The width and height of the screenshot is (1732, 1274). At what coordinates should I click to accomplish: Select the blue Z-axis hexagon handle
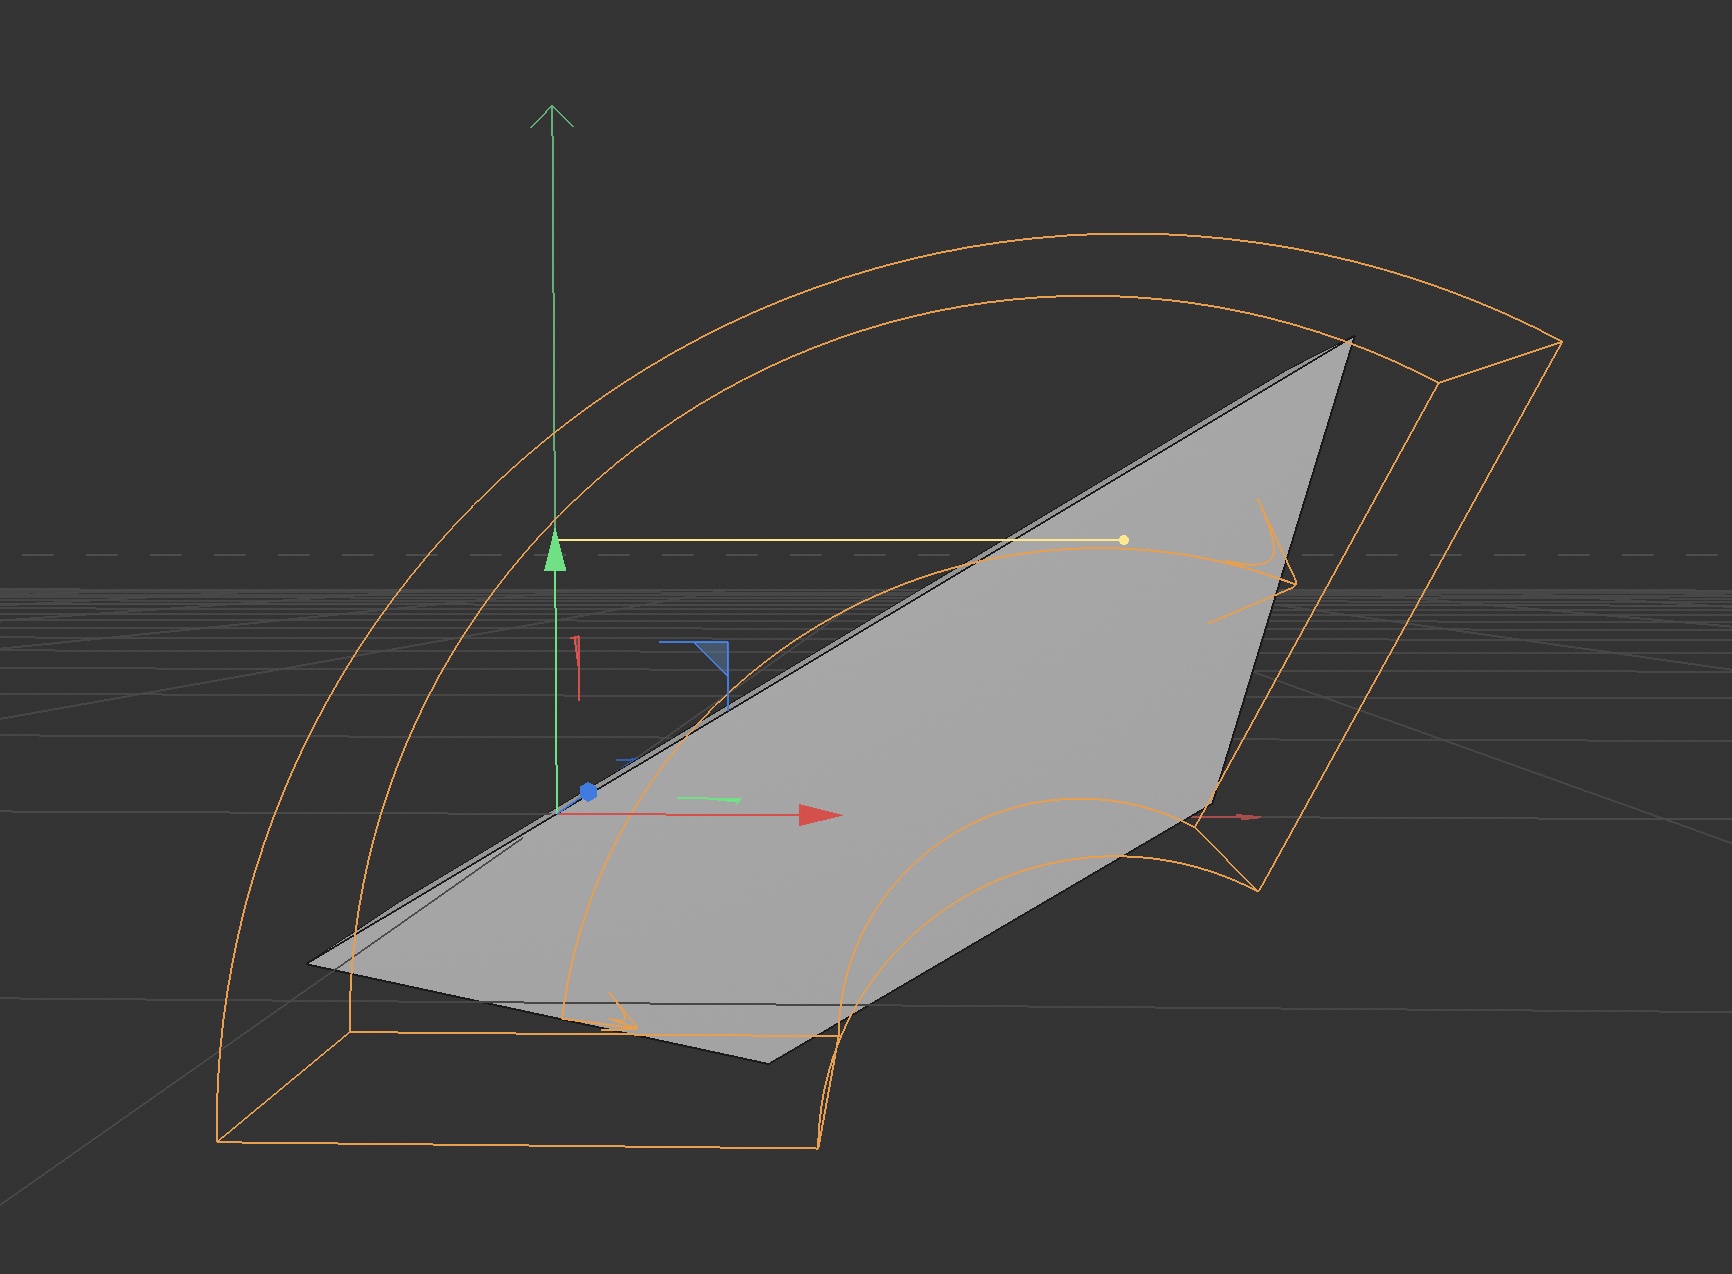(x=588, y=792)
